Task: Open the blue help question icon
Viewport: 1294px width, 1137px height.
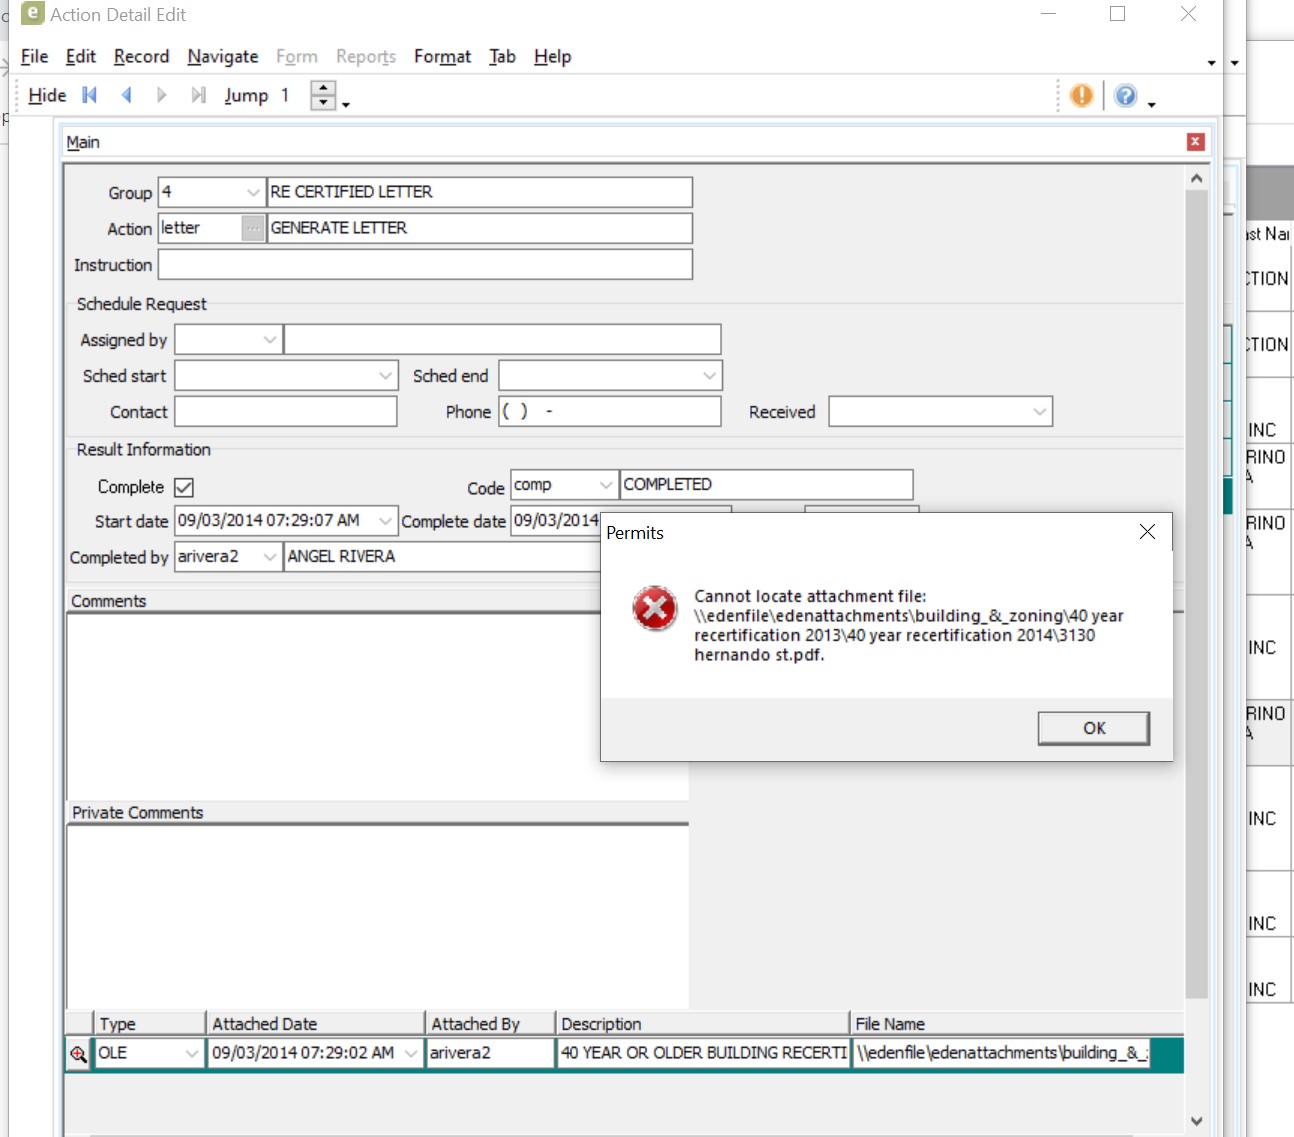Action: tap(1125, 95)
